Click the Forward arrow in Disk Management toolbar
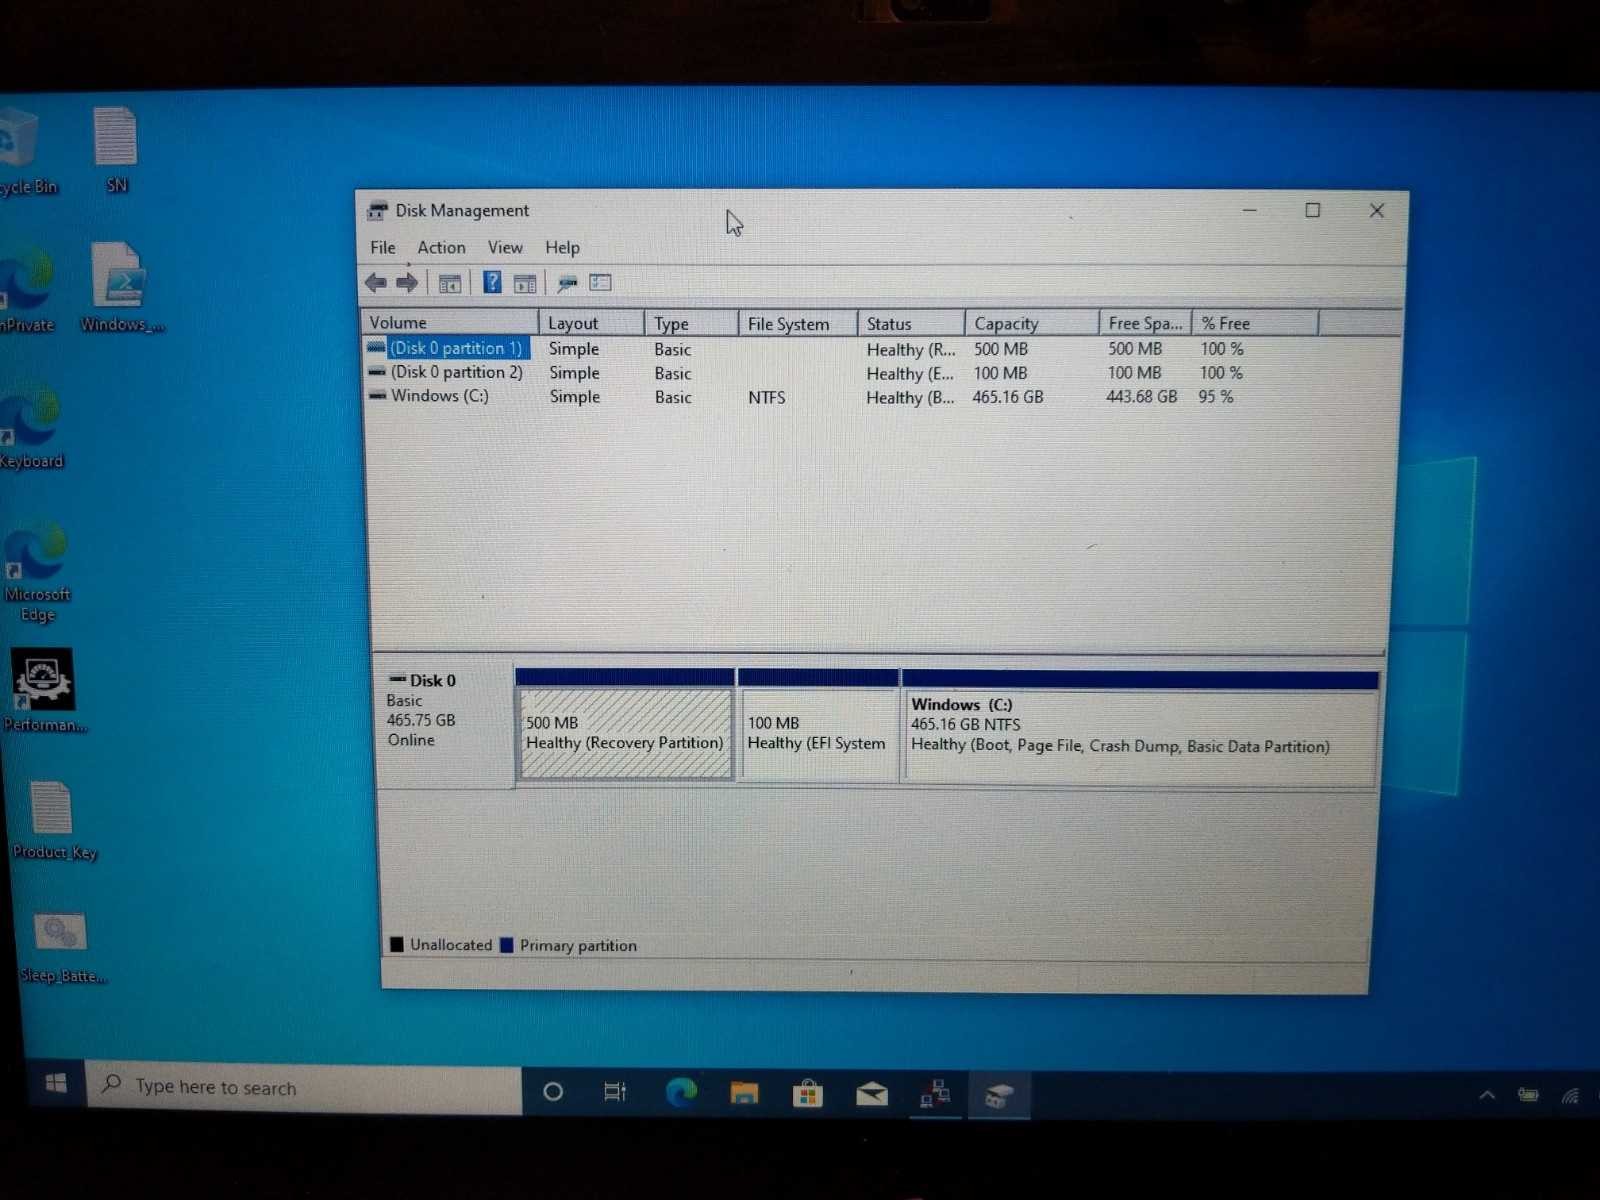The height and width of the screenshot is (1200, 1600). coord(407,283)
